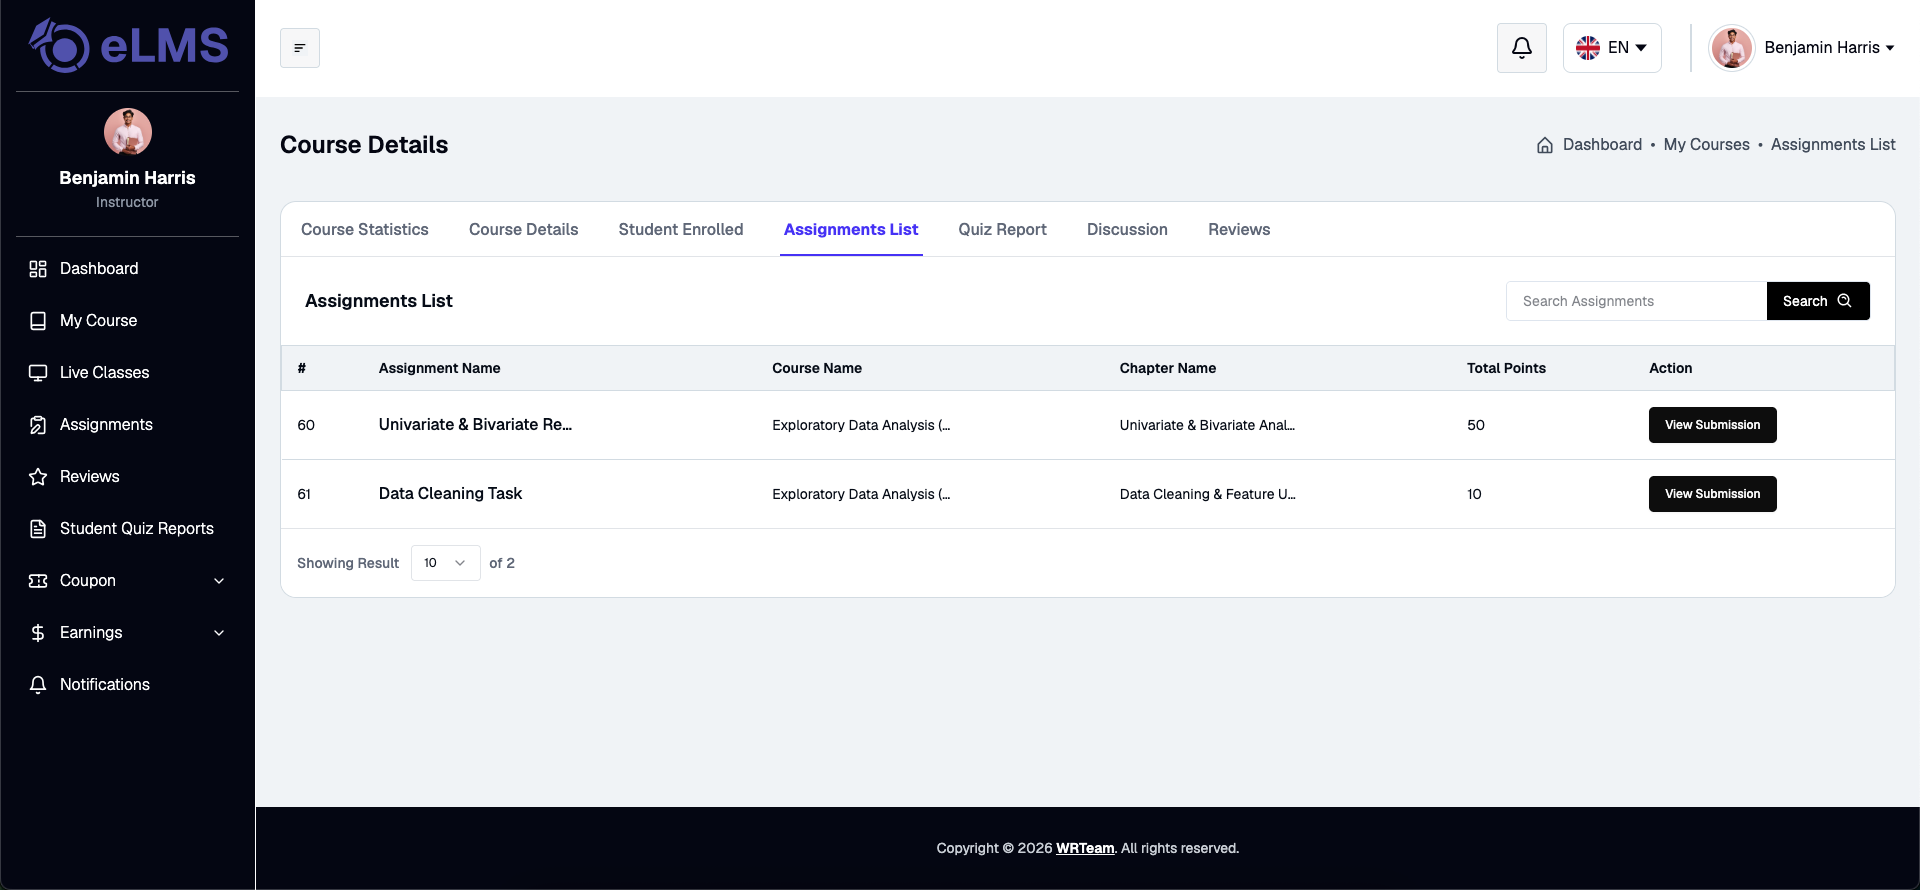
Task: Select the Assignments List tab
Action: pyautogui.click(x=851, y=230)
